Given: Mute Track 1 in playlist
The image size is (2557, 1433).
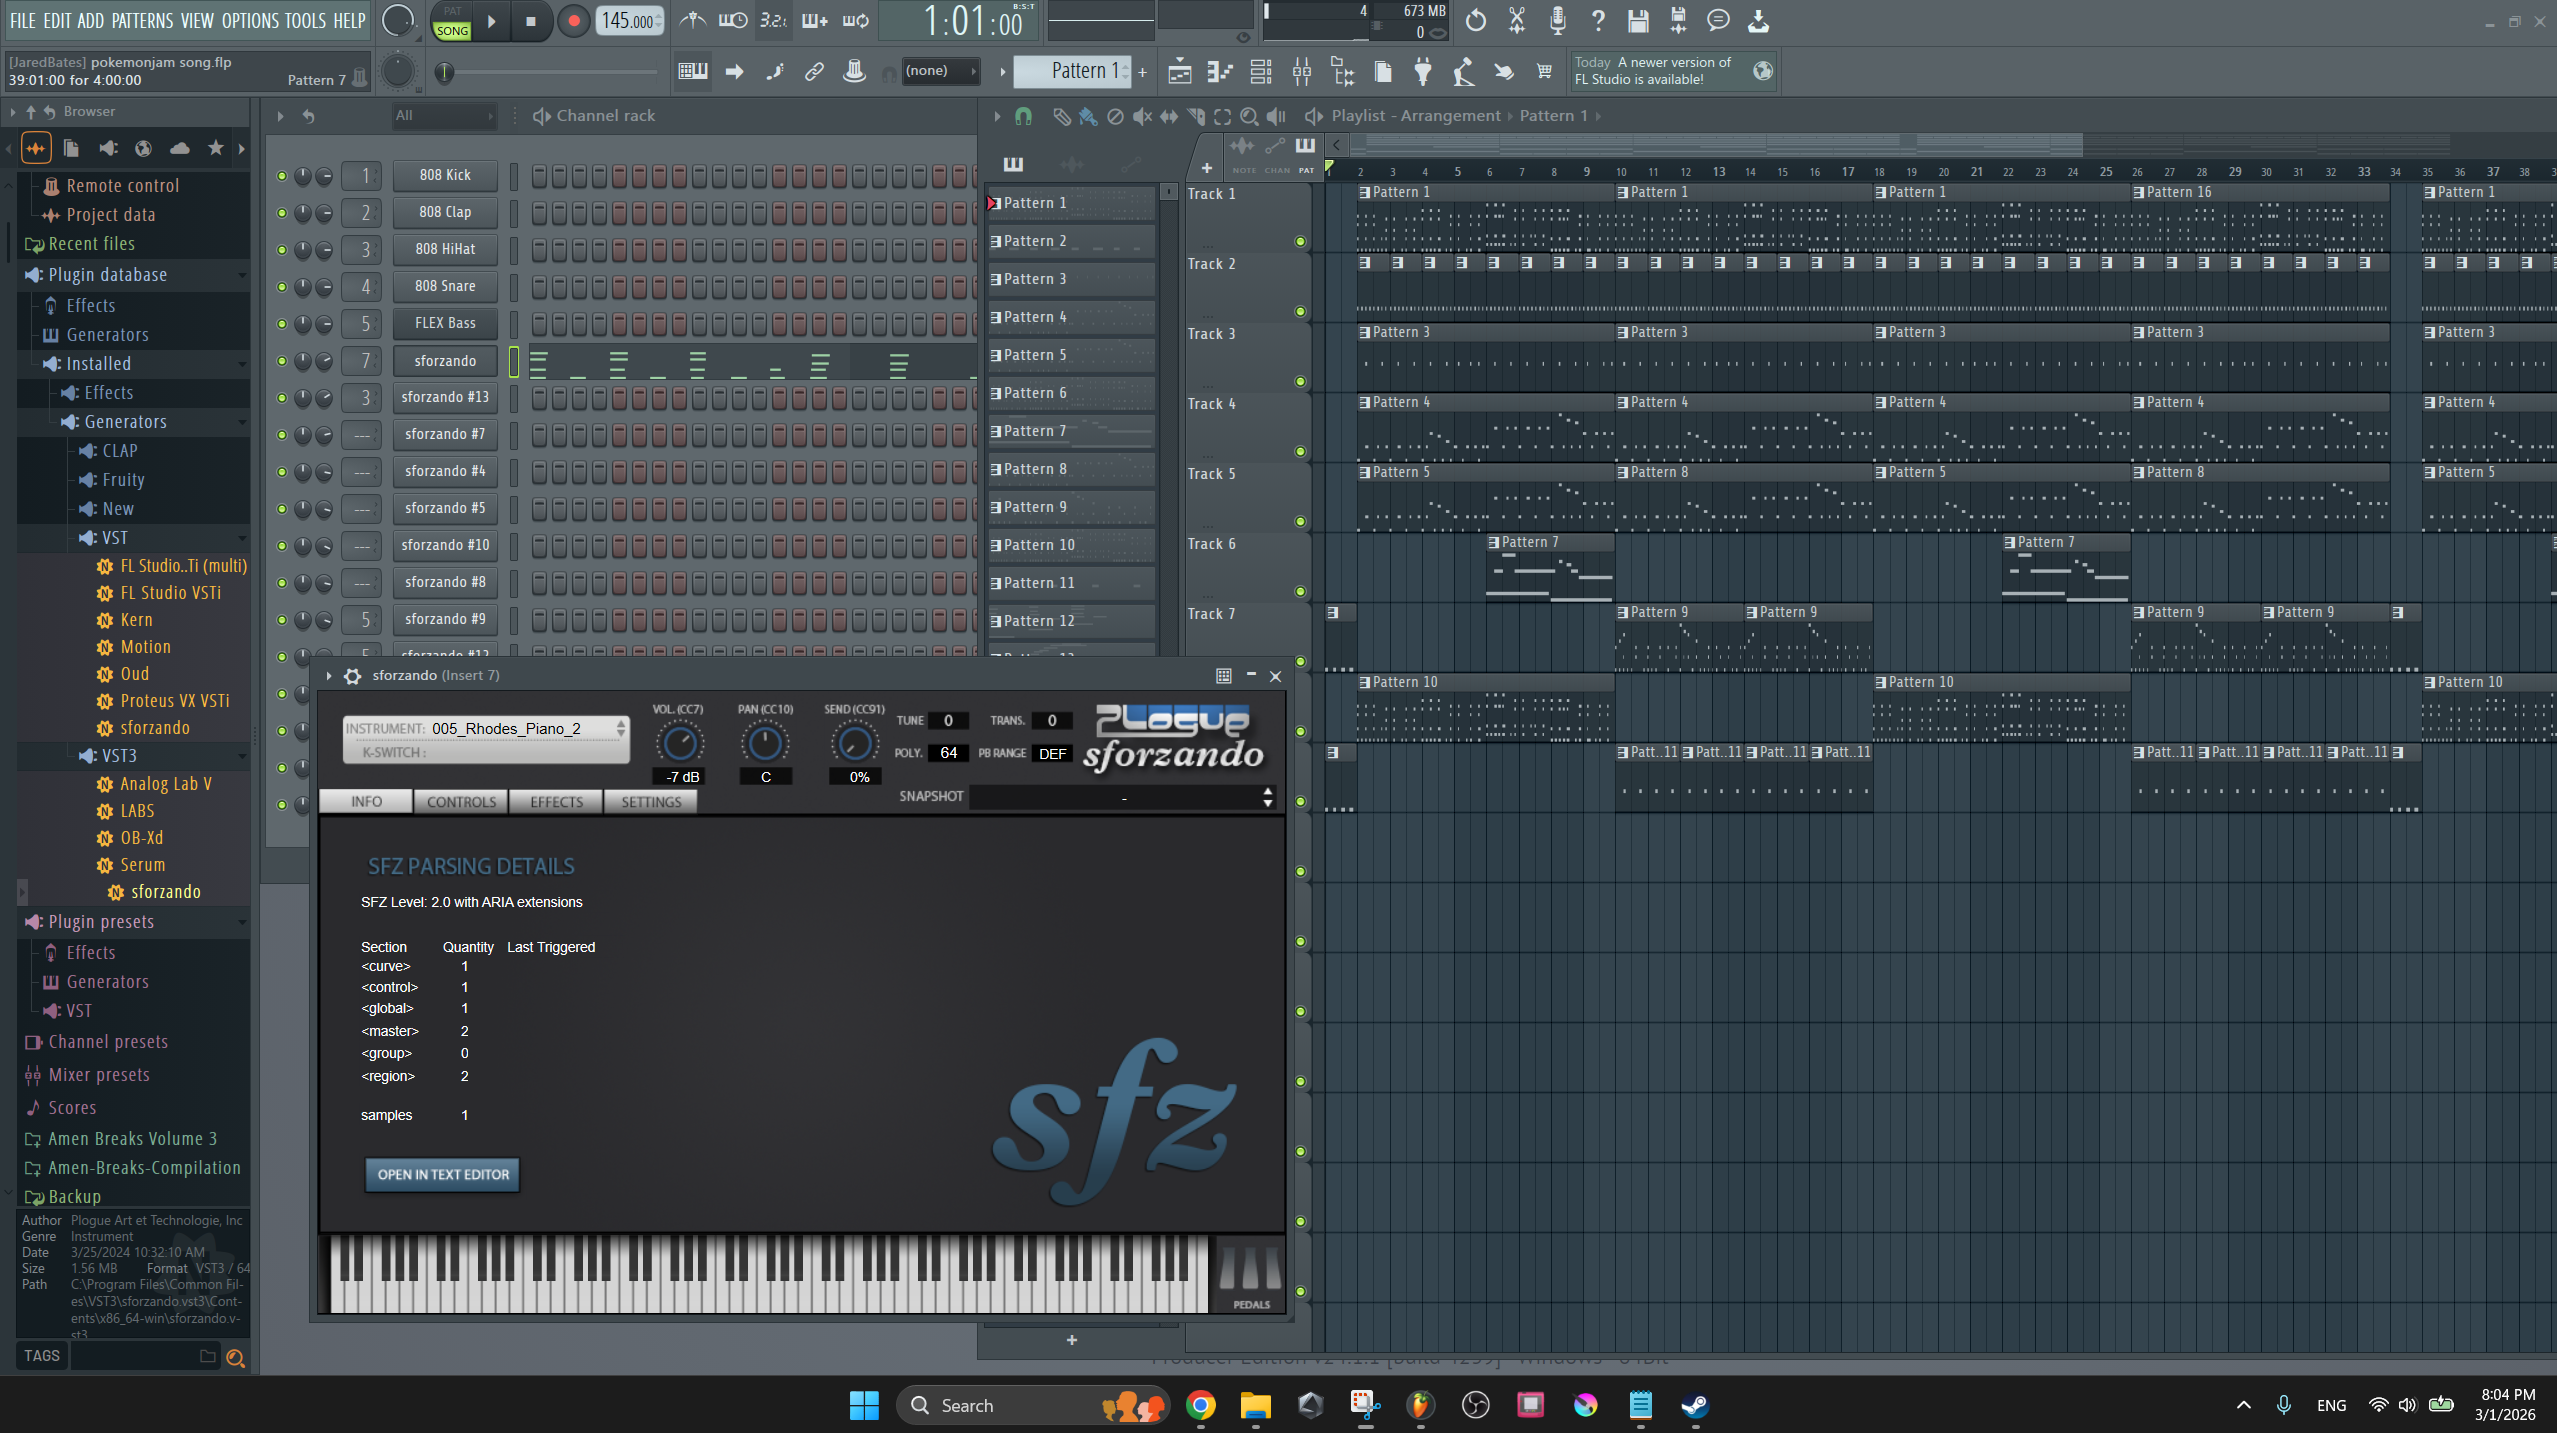Looking at the screenshot, I should (1300, 241).
